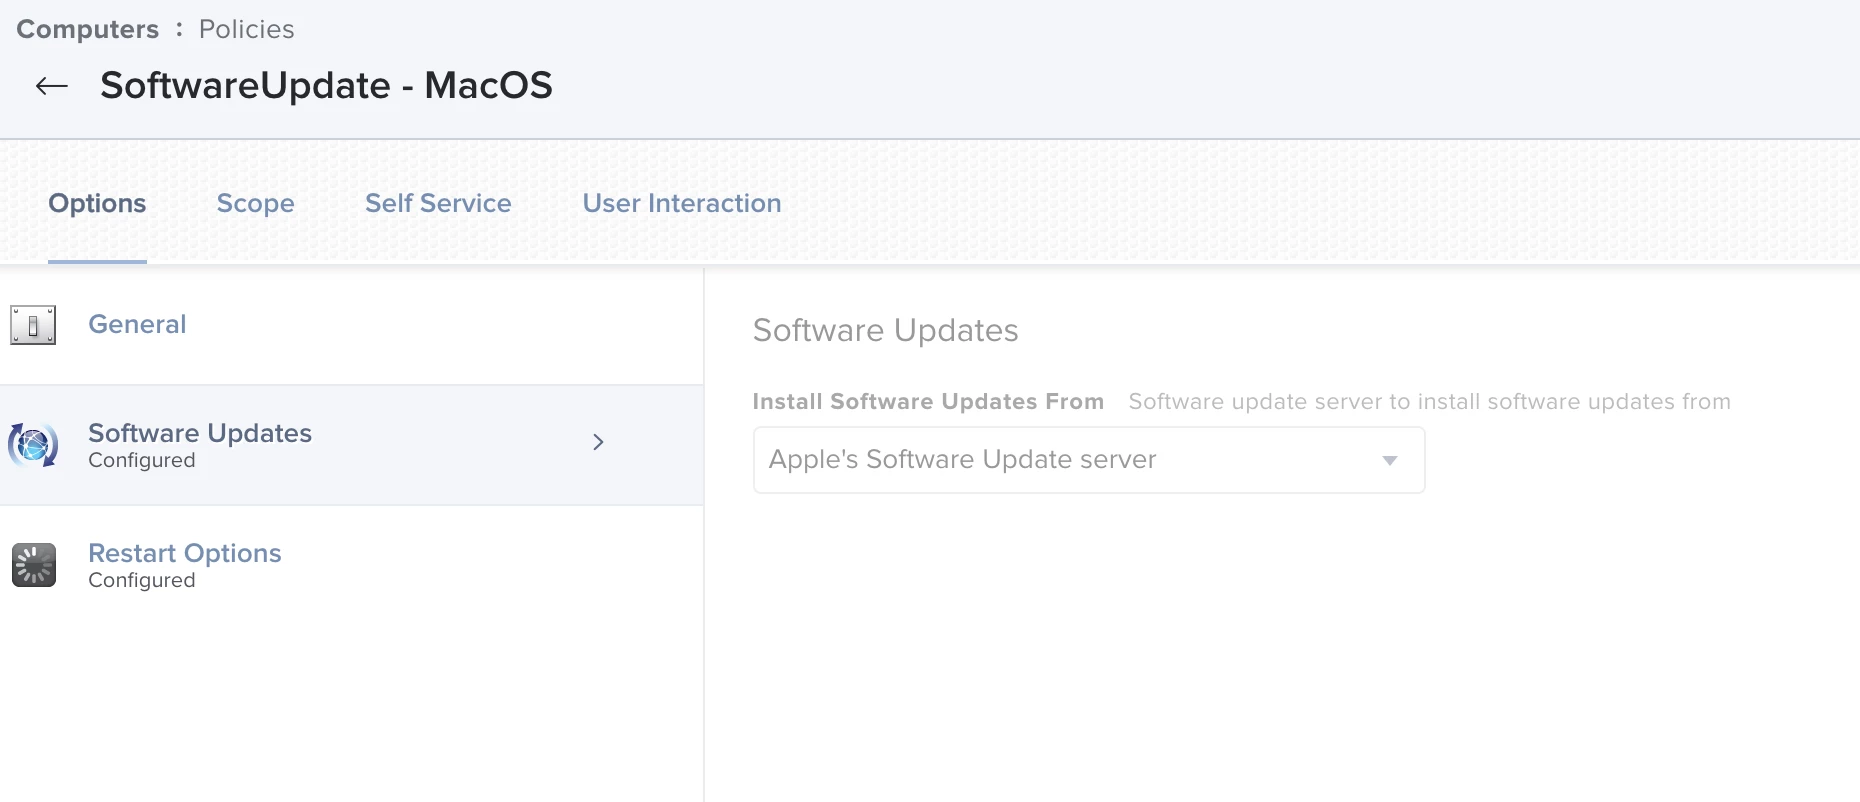
Task: Open the Install Software Updates From dropdown
Action: tap(1088, 460)
